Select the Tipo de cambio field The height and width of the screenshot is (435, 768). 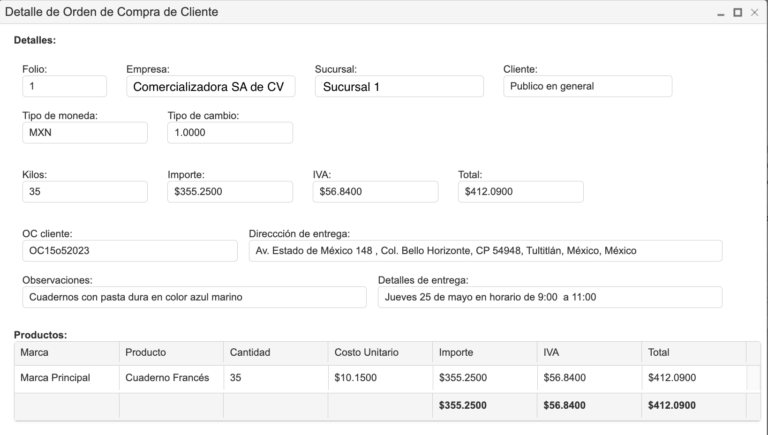(230, 132)
